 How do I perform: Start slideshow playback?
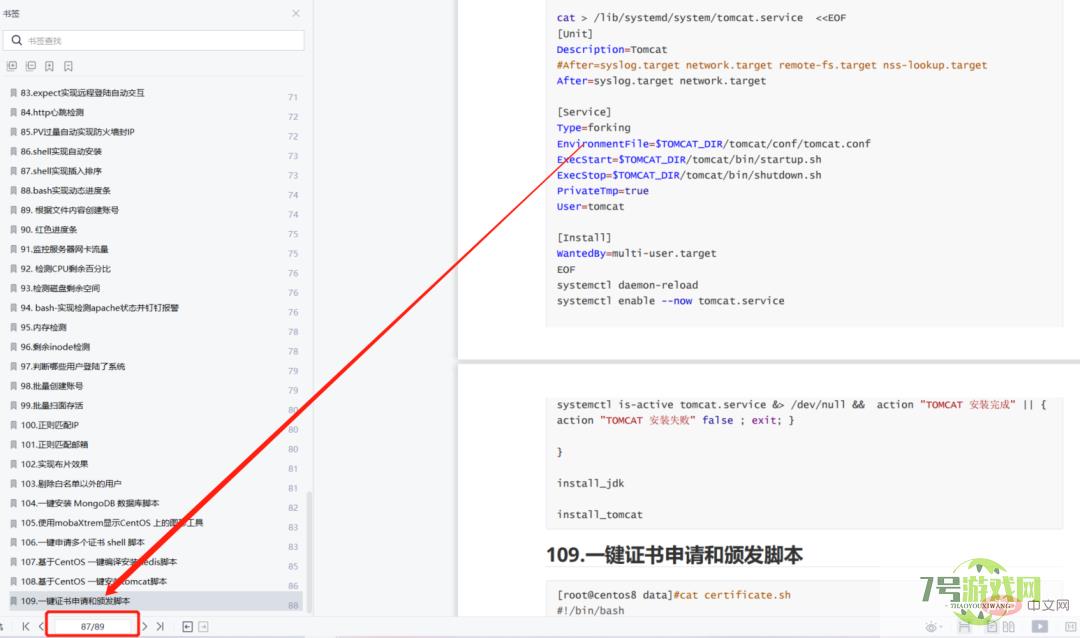(x=1039, y=627)
